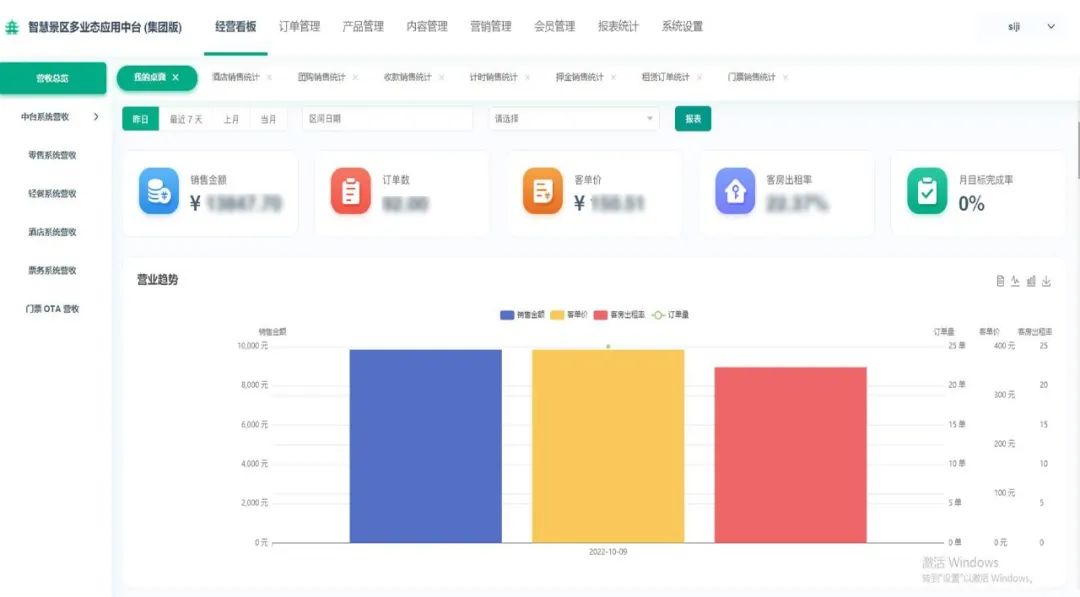Image resolution: width=1080 pixels, height=597 pixels.
Task: Click the red 订单数 clipboard icon
Action: [351, 191]
